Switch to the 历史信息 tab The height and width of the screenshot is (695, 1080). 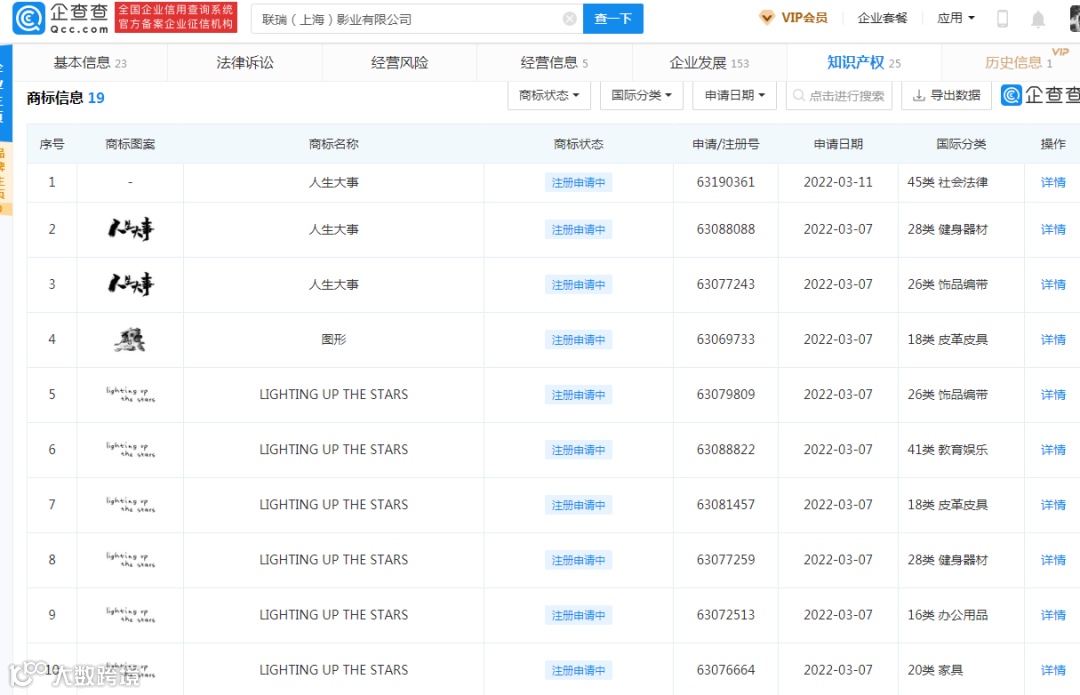click(x=1019, y=63)
